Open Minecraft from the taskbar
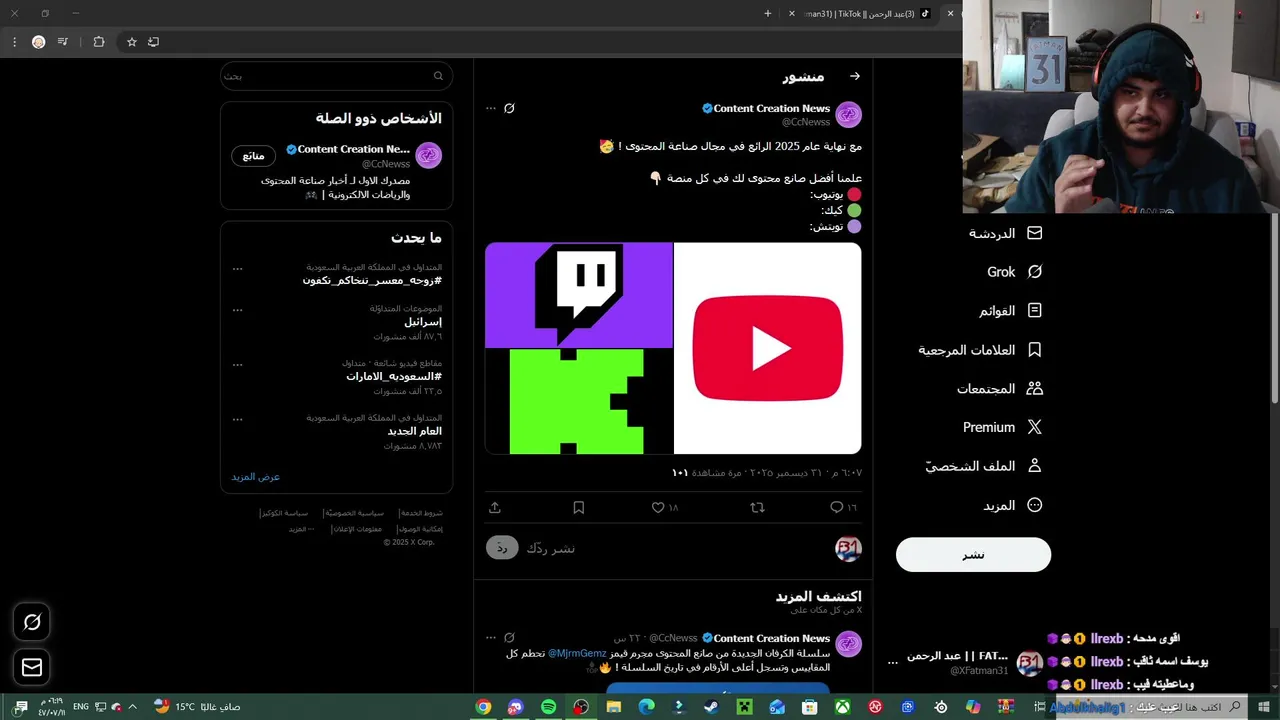Image resolution: width=1280 pixels, height=720 pixels. pyautogui.click(x=744, y=707)
